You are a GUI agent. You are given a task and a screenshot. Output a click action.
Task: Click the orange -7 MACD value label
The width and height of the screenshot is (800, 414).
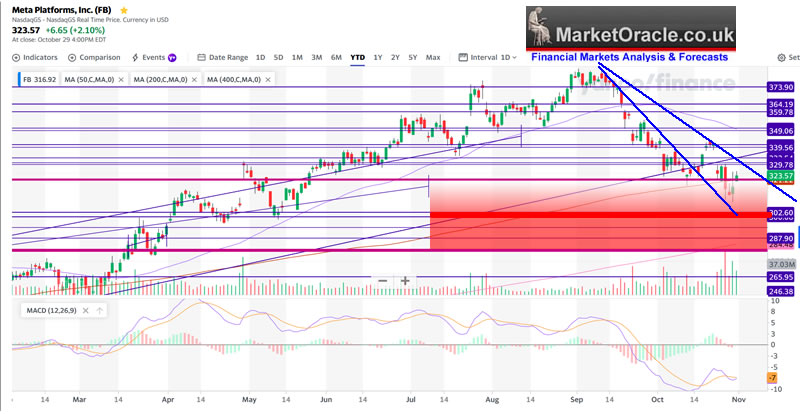(x=772, y=378)
